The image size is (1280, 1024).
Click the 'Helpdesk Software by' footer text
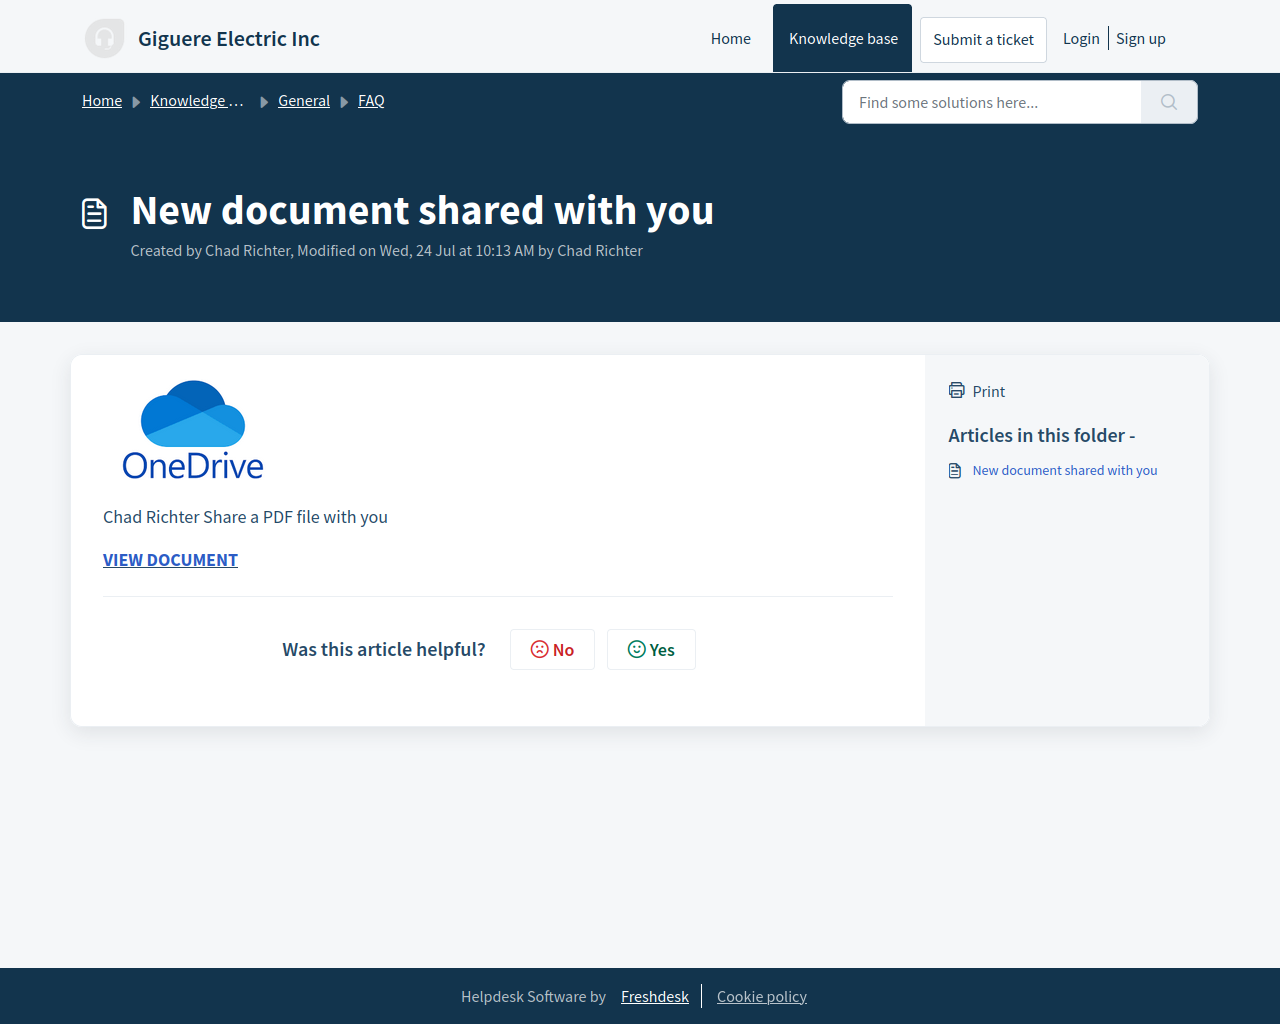coord(533,996)
